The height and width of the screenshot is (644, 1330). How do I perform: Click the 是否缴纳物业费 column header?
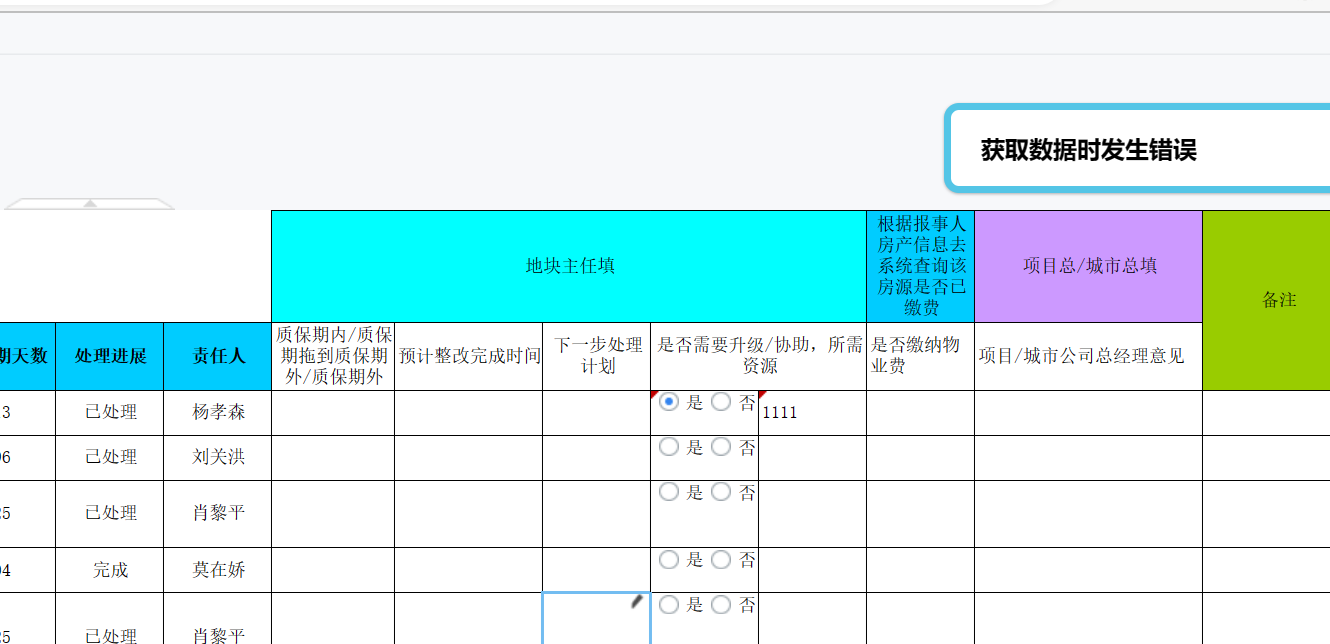click(921, 356)
